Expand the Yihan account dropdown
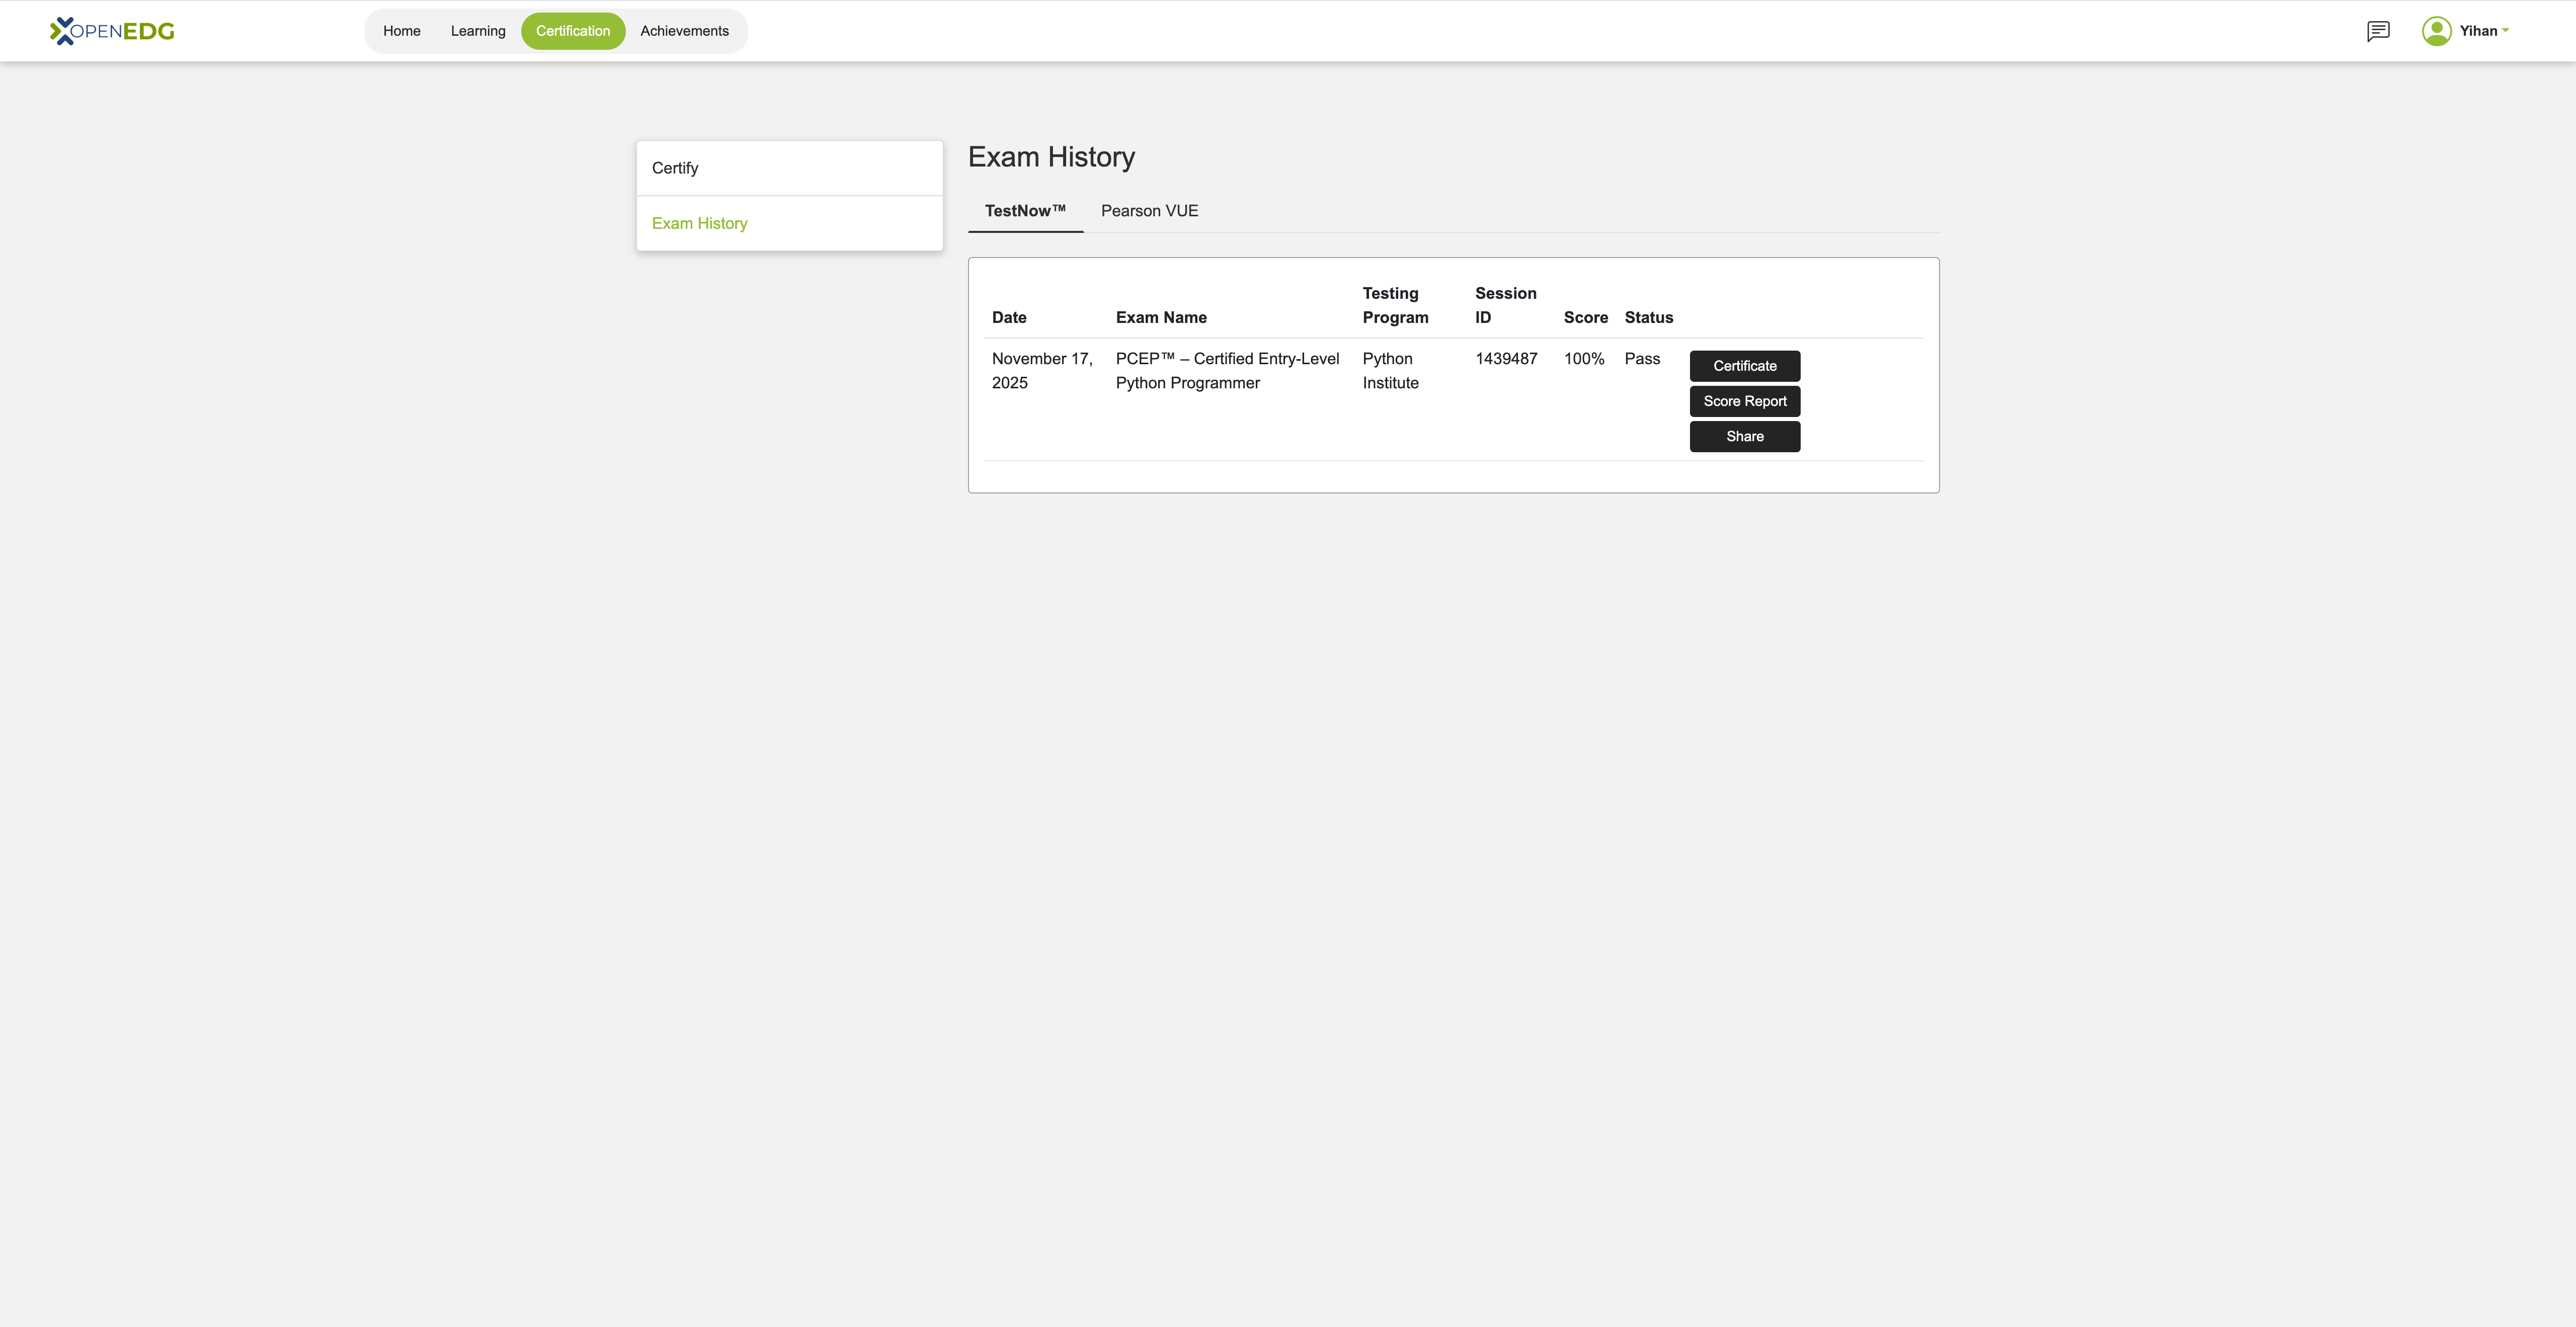This screenshot has height=1327, width=2576. click(2484, 31)
